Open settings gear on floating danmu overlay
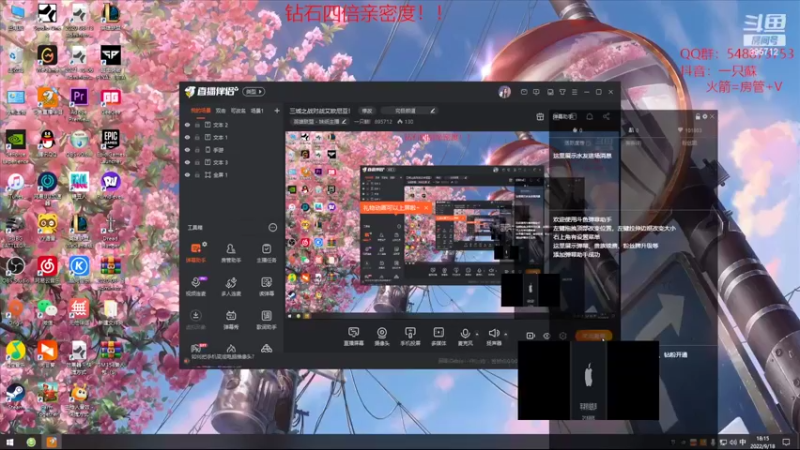 (x=705, y=117)
